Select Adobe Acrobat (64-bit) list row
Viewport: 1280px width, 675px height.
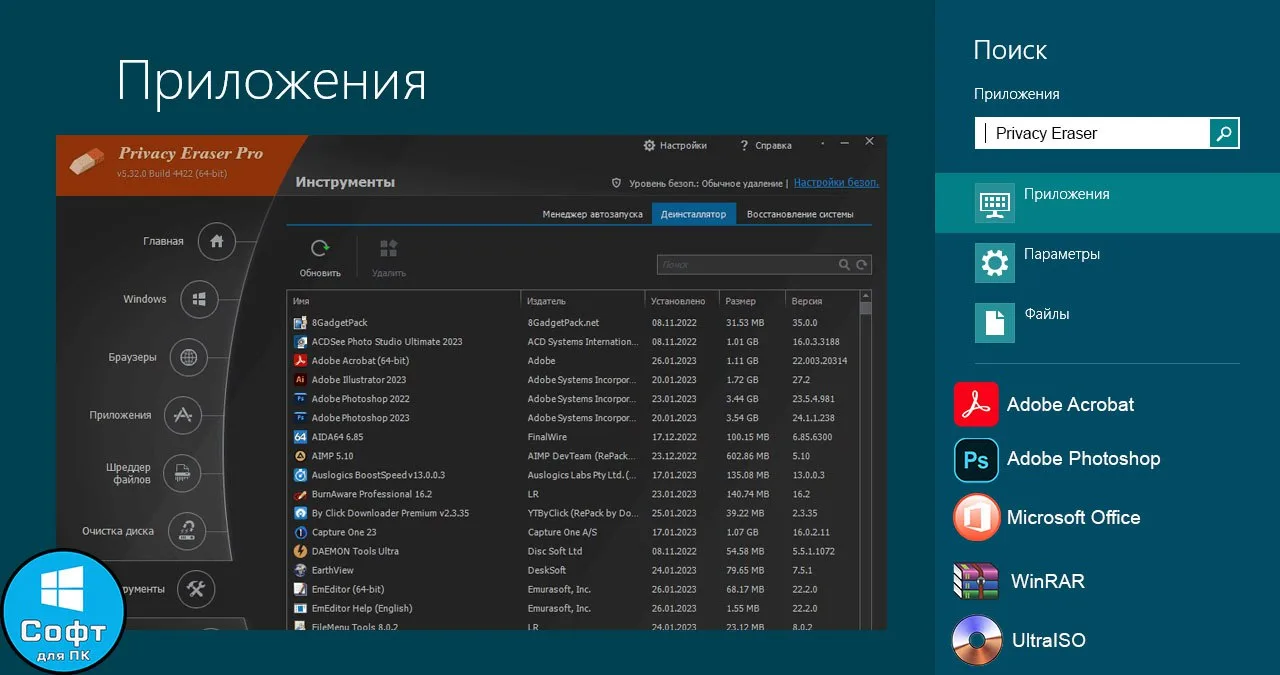(x=573, y=361)
